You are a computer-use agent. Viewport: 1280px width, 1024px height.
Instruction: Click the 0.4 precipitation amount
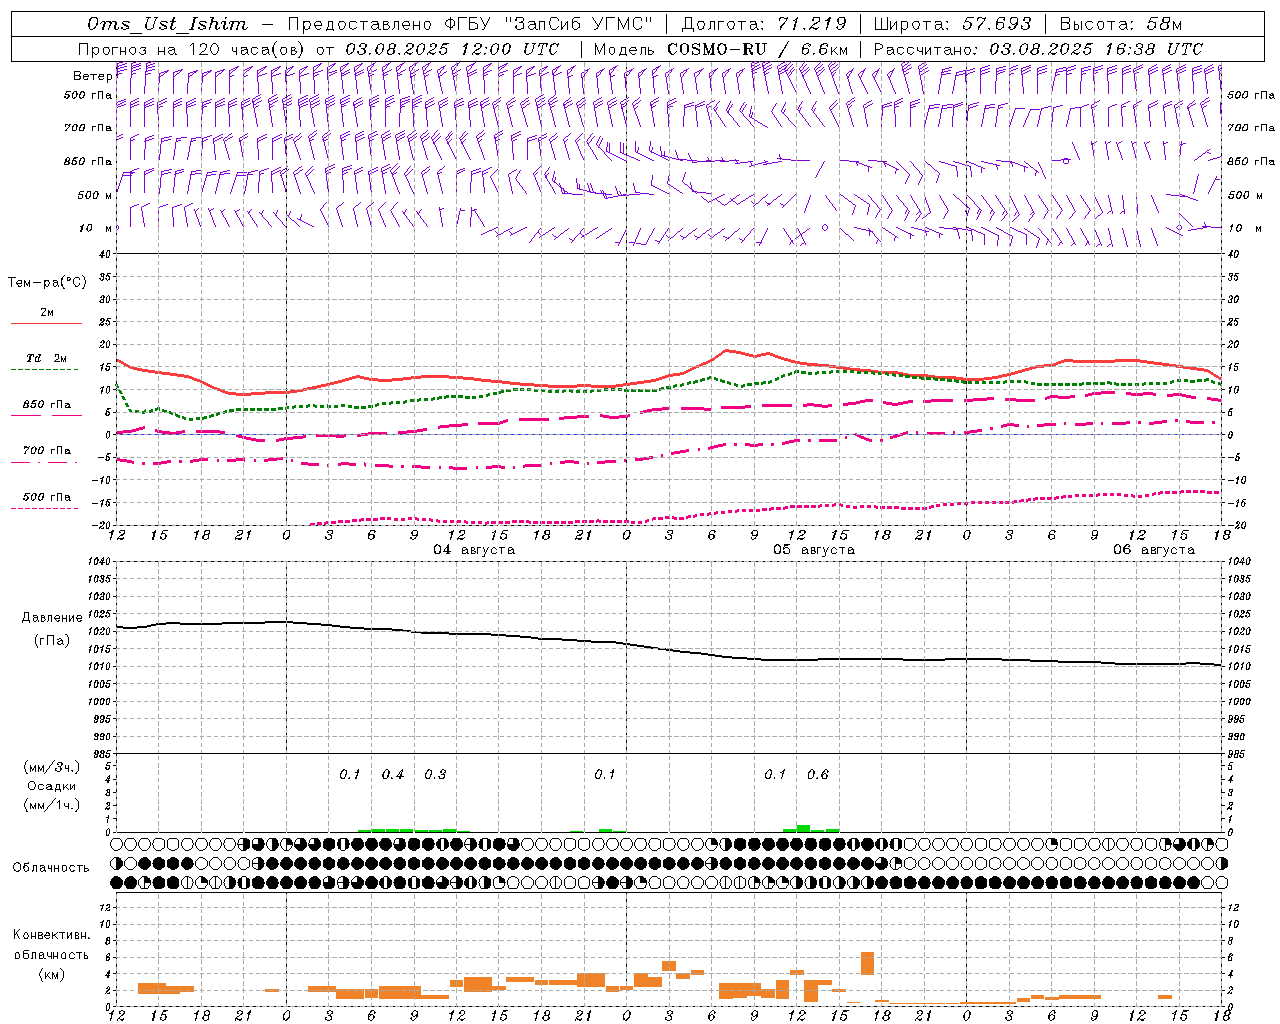pyautogui.click(x=393, y=775)
